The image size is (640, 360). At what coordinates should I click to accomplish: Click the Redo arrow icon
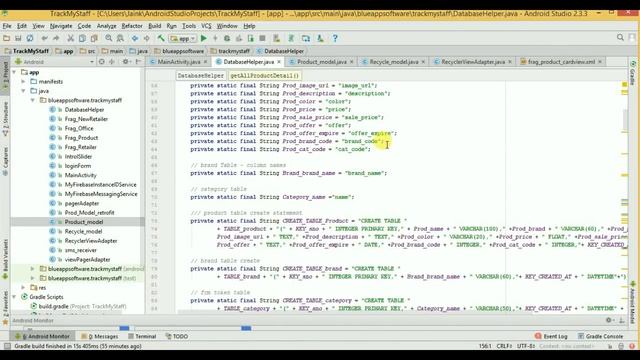click(x=56, y=38)
